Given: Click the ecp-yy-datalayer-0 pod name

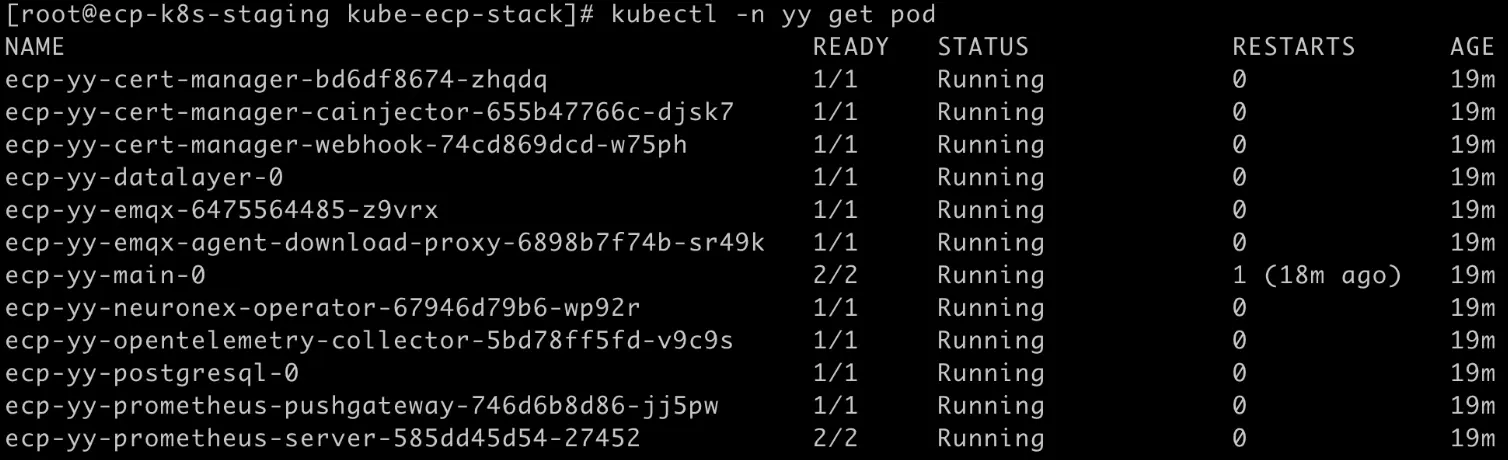Looking at the screenshot, I should pos(144,178).
